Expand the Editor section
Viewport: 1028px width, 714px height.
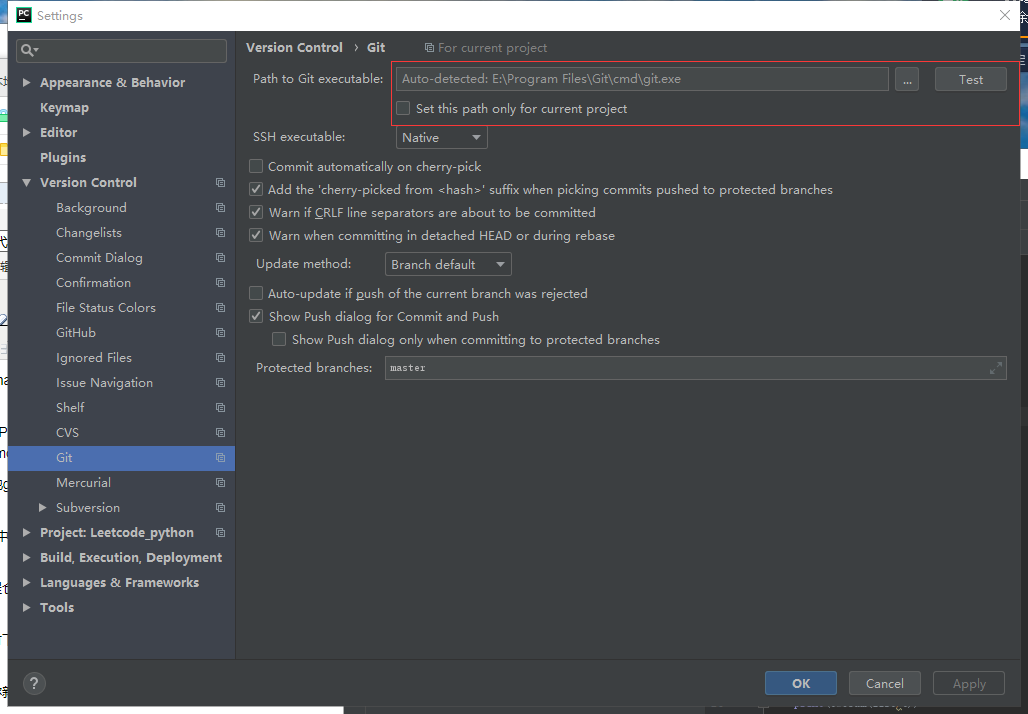(x=26, y=132)
